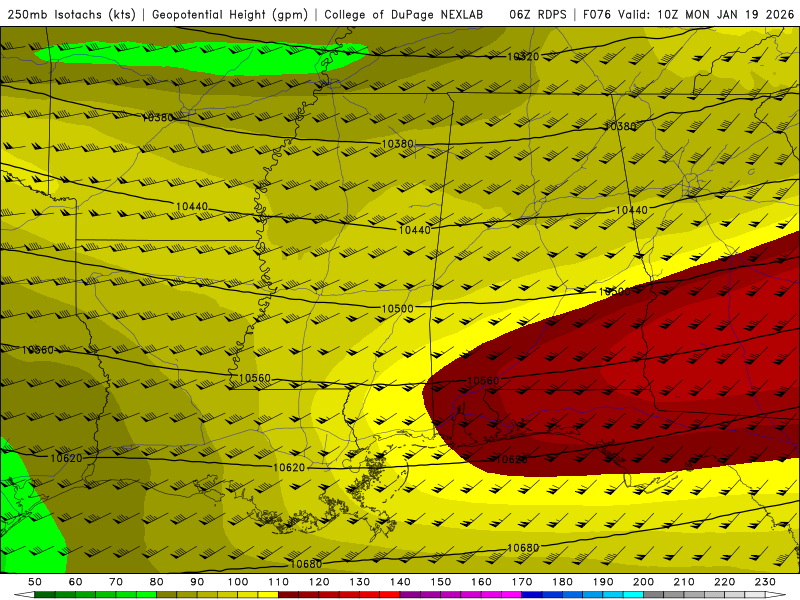
Task: Click the 10560 label inside the dark red jet core
Action: [x=483, y=381]
